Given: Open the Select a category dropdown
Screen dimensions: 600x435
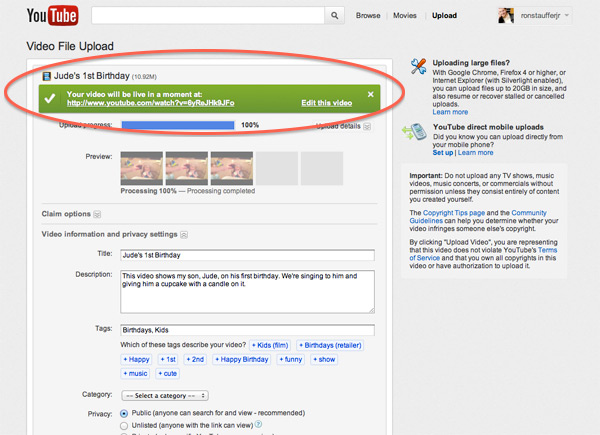Looking at the screenshot, I should click(164, 395).
